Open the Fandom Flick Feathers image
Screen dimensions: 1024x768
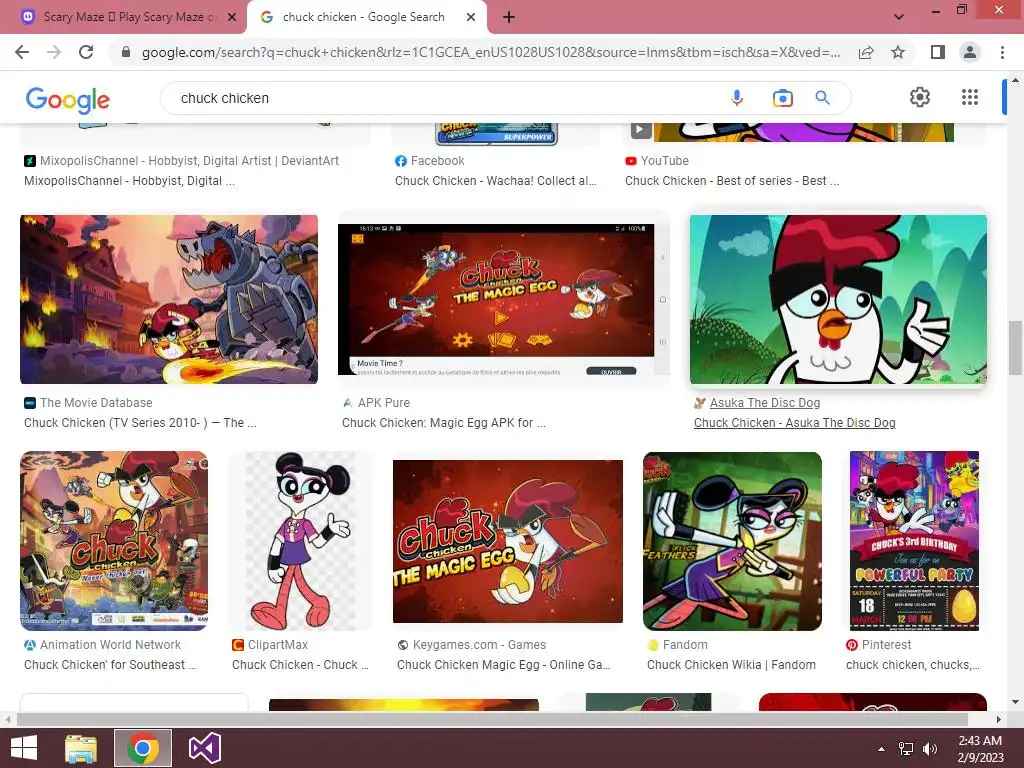pos(733,541)
